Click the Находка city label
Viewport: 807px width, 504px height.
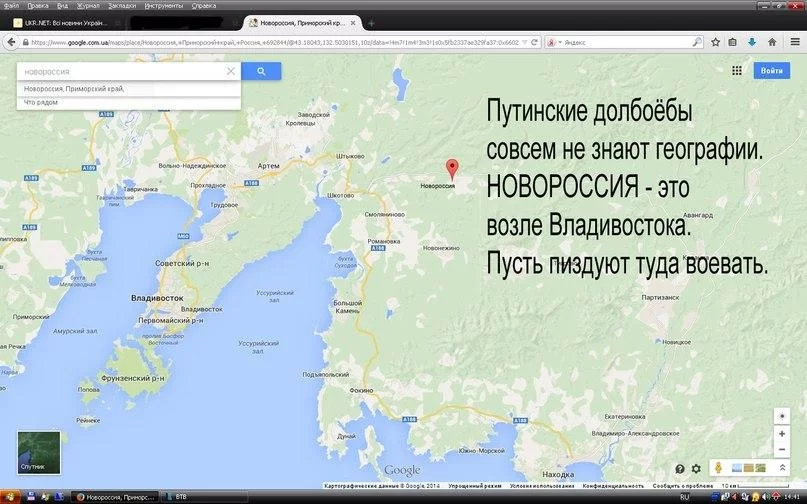pos(558,474)
